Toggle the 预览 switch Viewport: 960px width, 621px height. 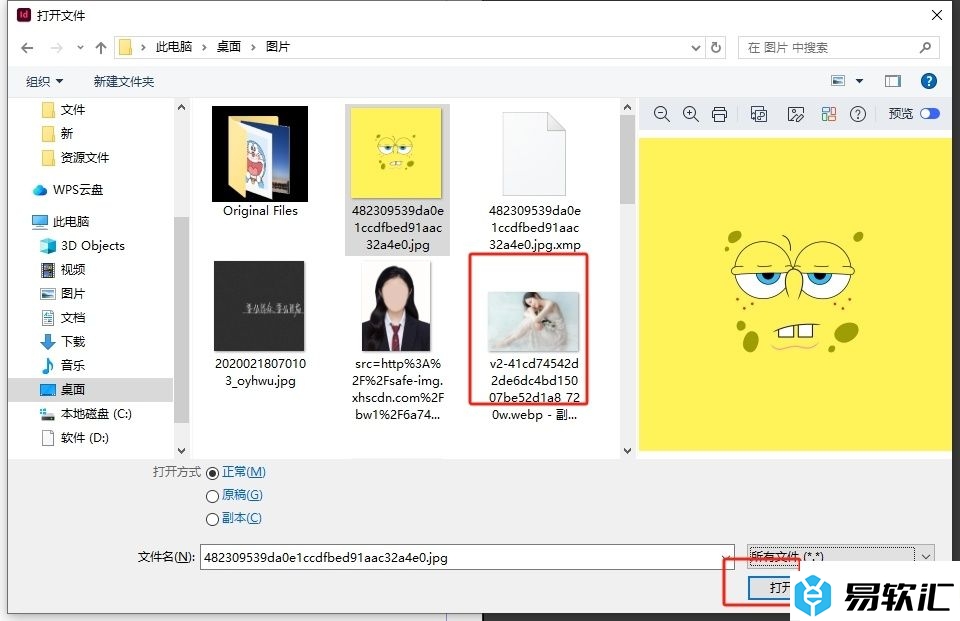pyautogui.click(x=929, y=114)
